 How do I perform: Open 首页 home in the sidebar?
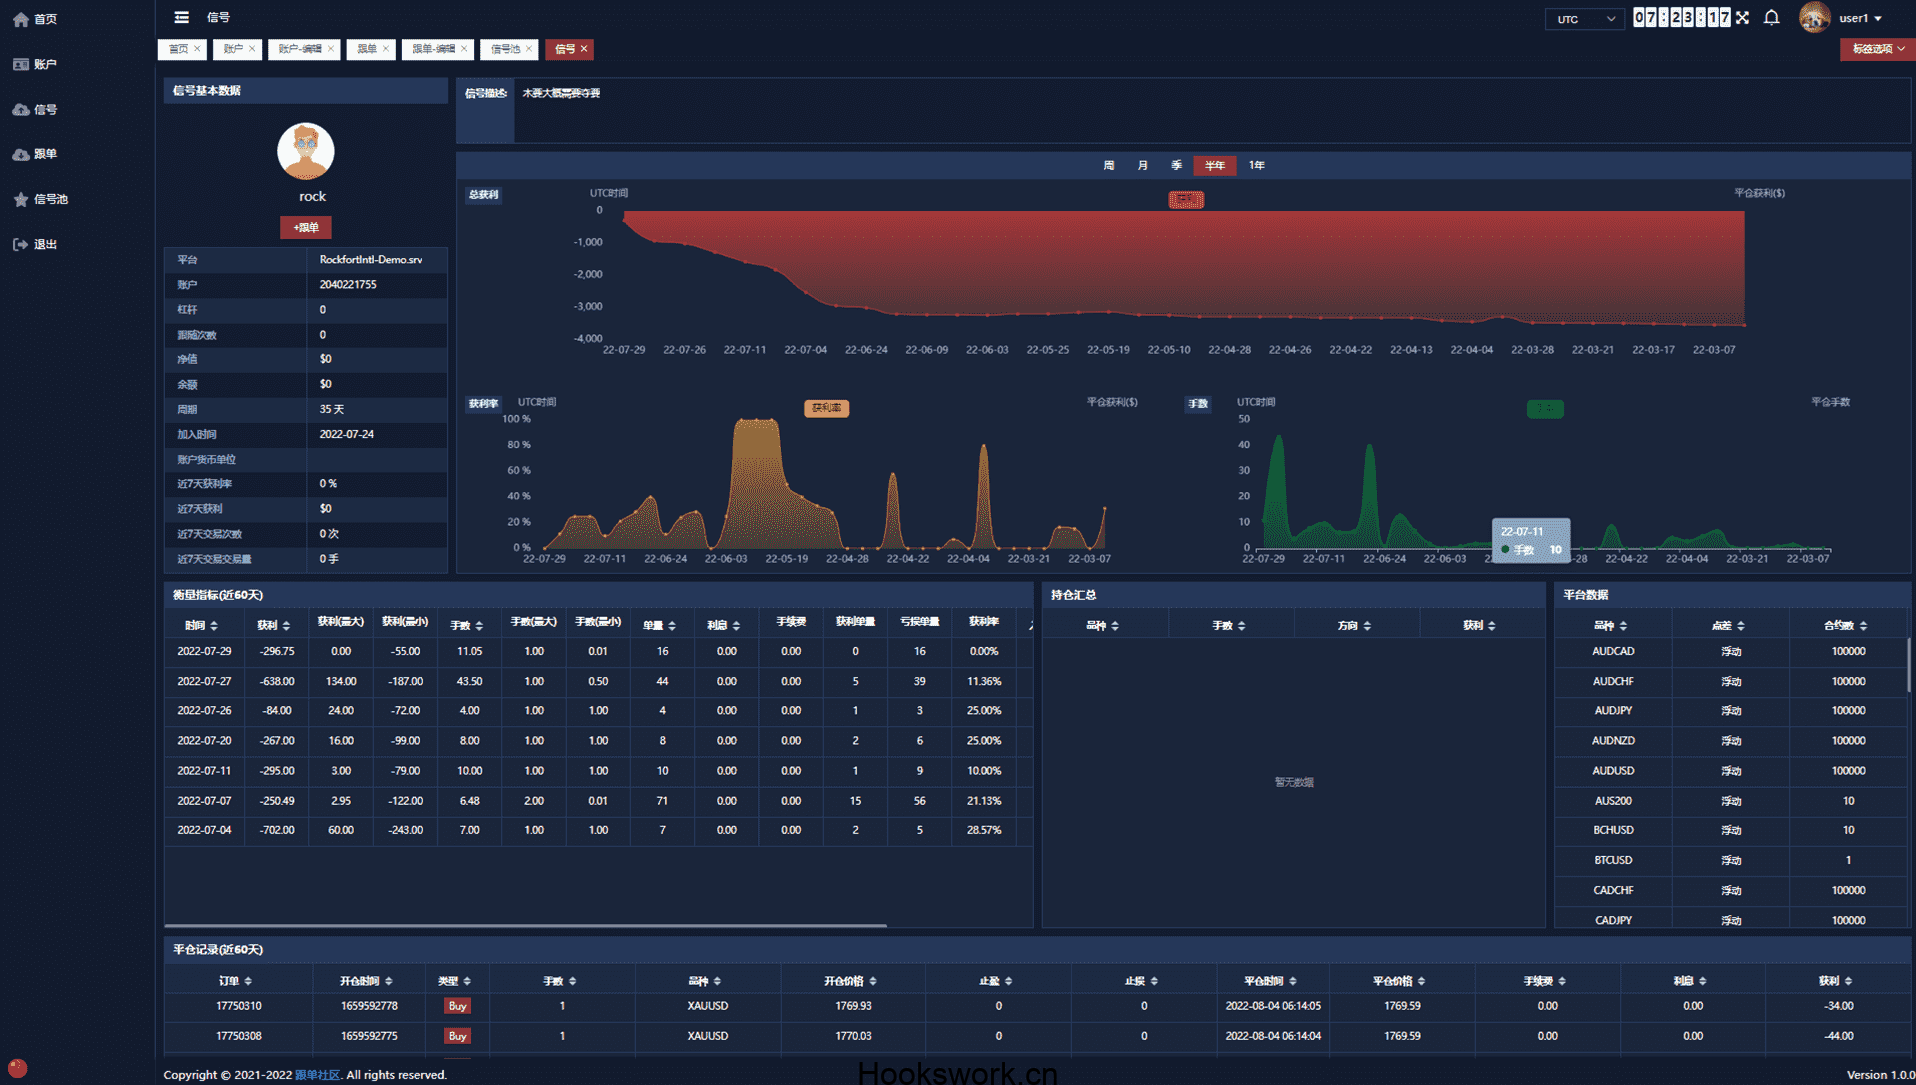pyautogui.click(x=35, y=19)
